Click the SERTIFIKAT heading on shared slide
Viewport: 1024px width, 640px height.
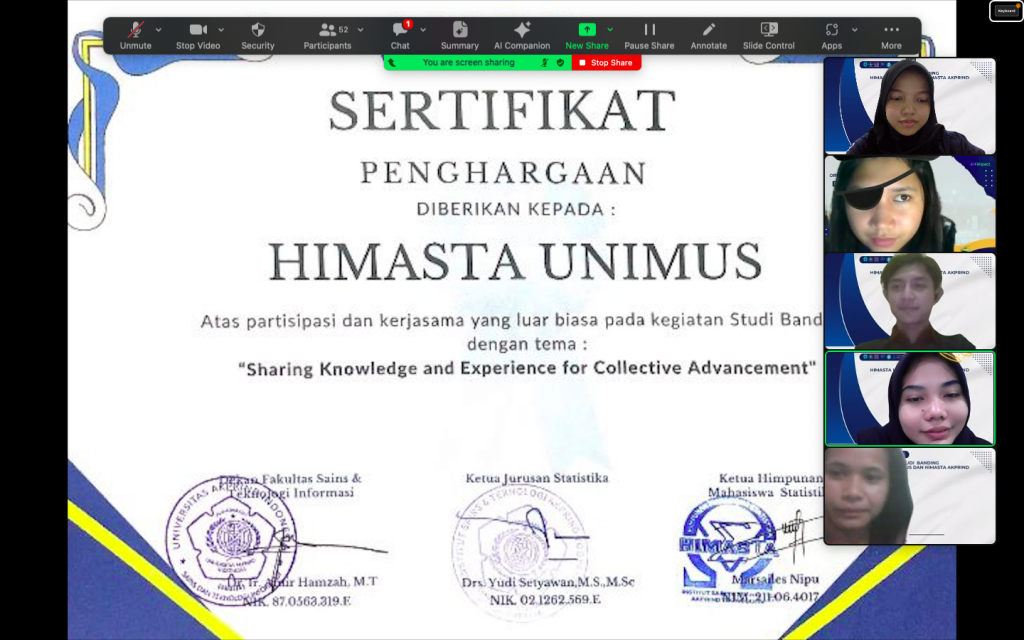[502, 111]
